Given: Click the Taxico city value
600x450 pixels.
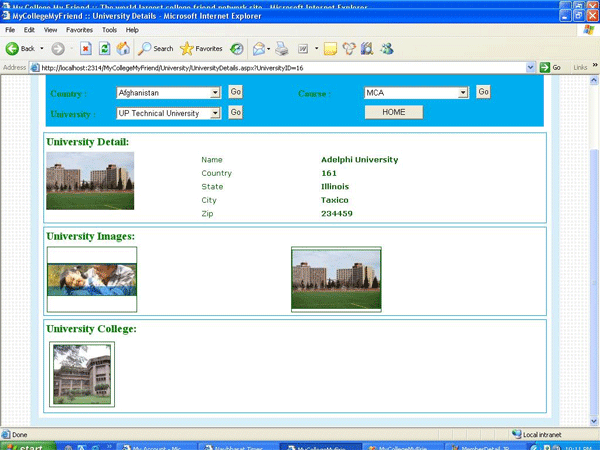Looking at the screenshot, I should (334, 200).
